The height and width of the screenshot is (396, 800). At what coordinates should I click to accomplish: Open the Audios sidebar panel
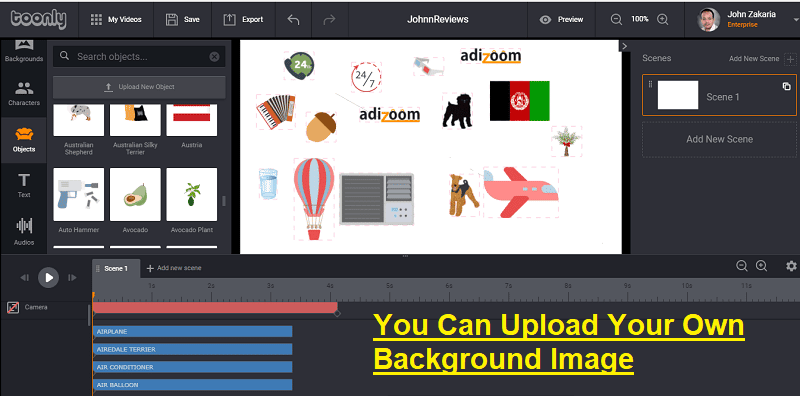tap(24, 231)
